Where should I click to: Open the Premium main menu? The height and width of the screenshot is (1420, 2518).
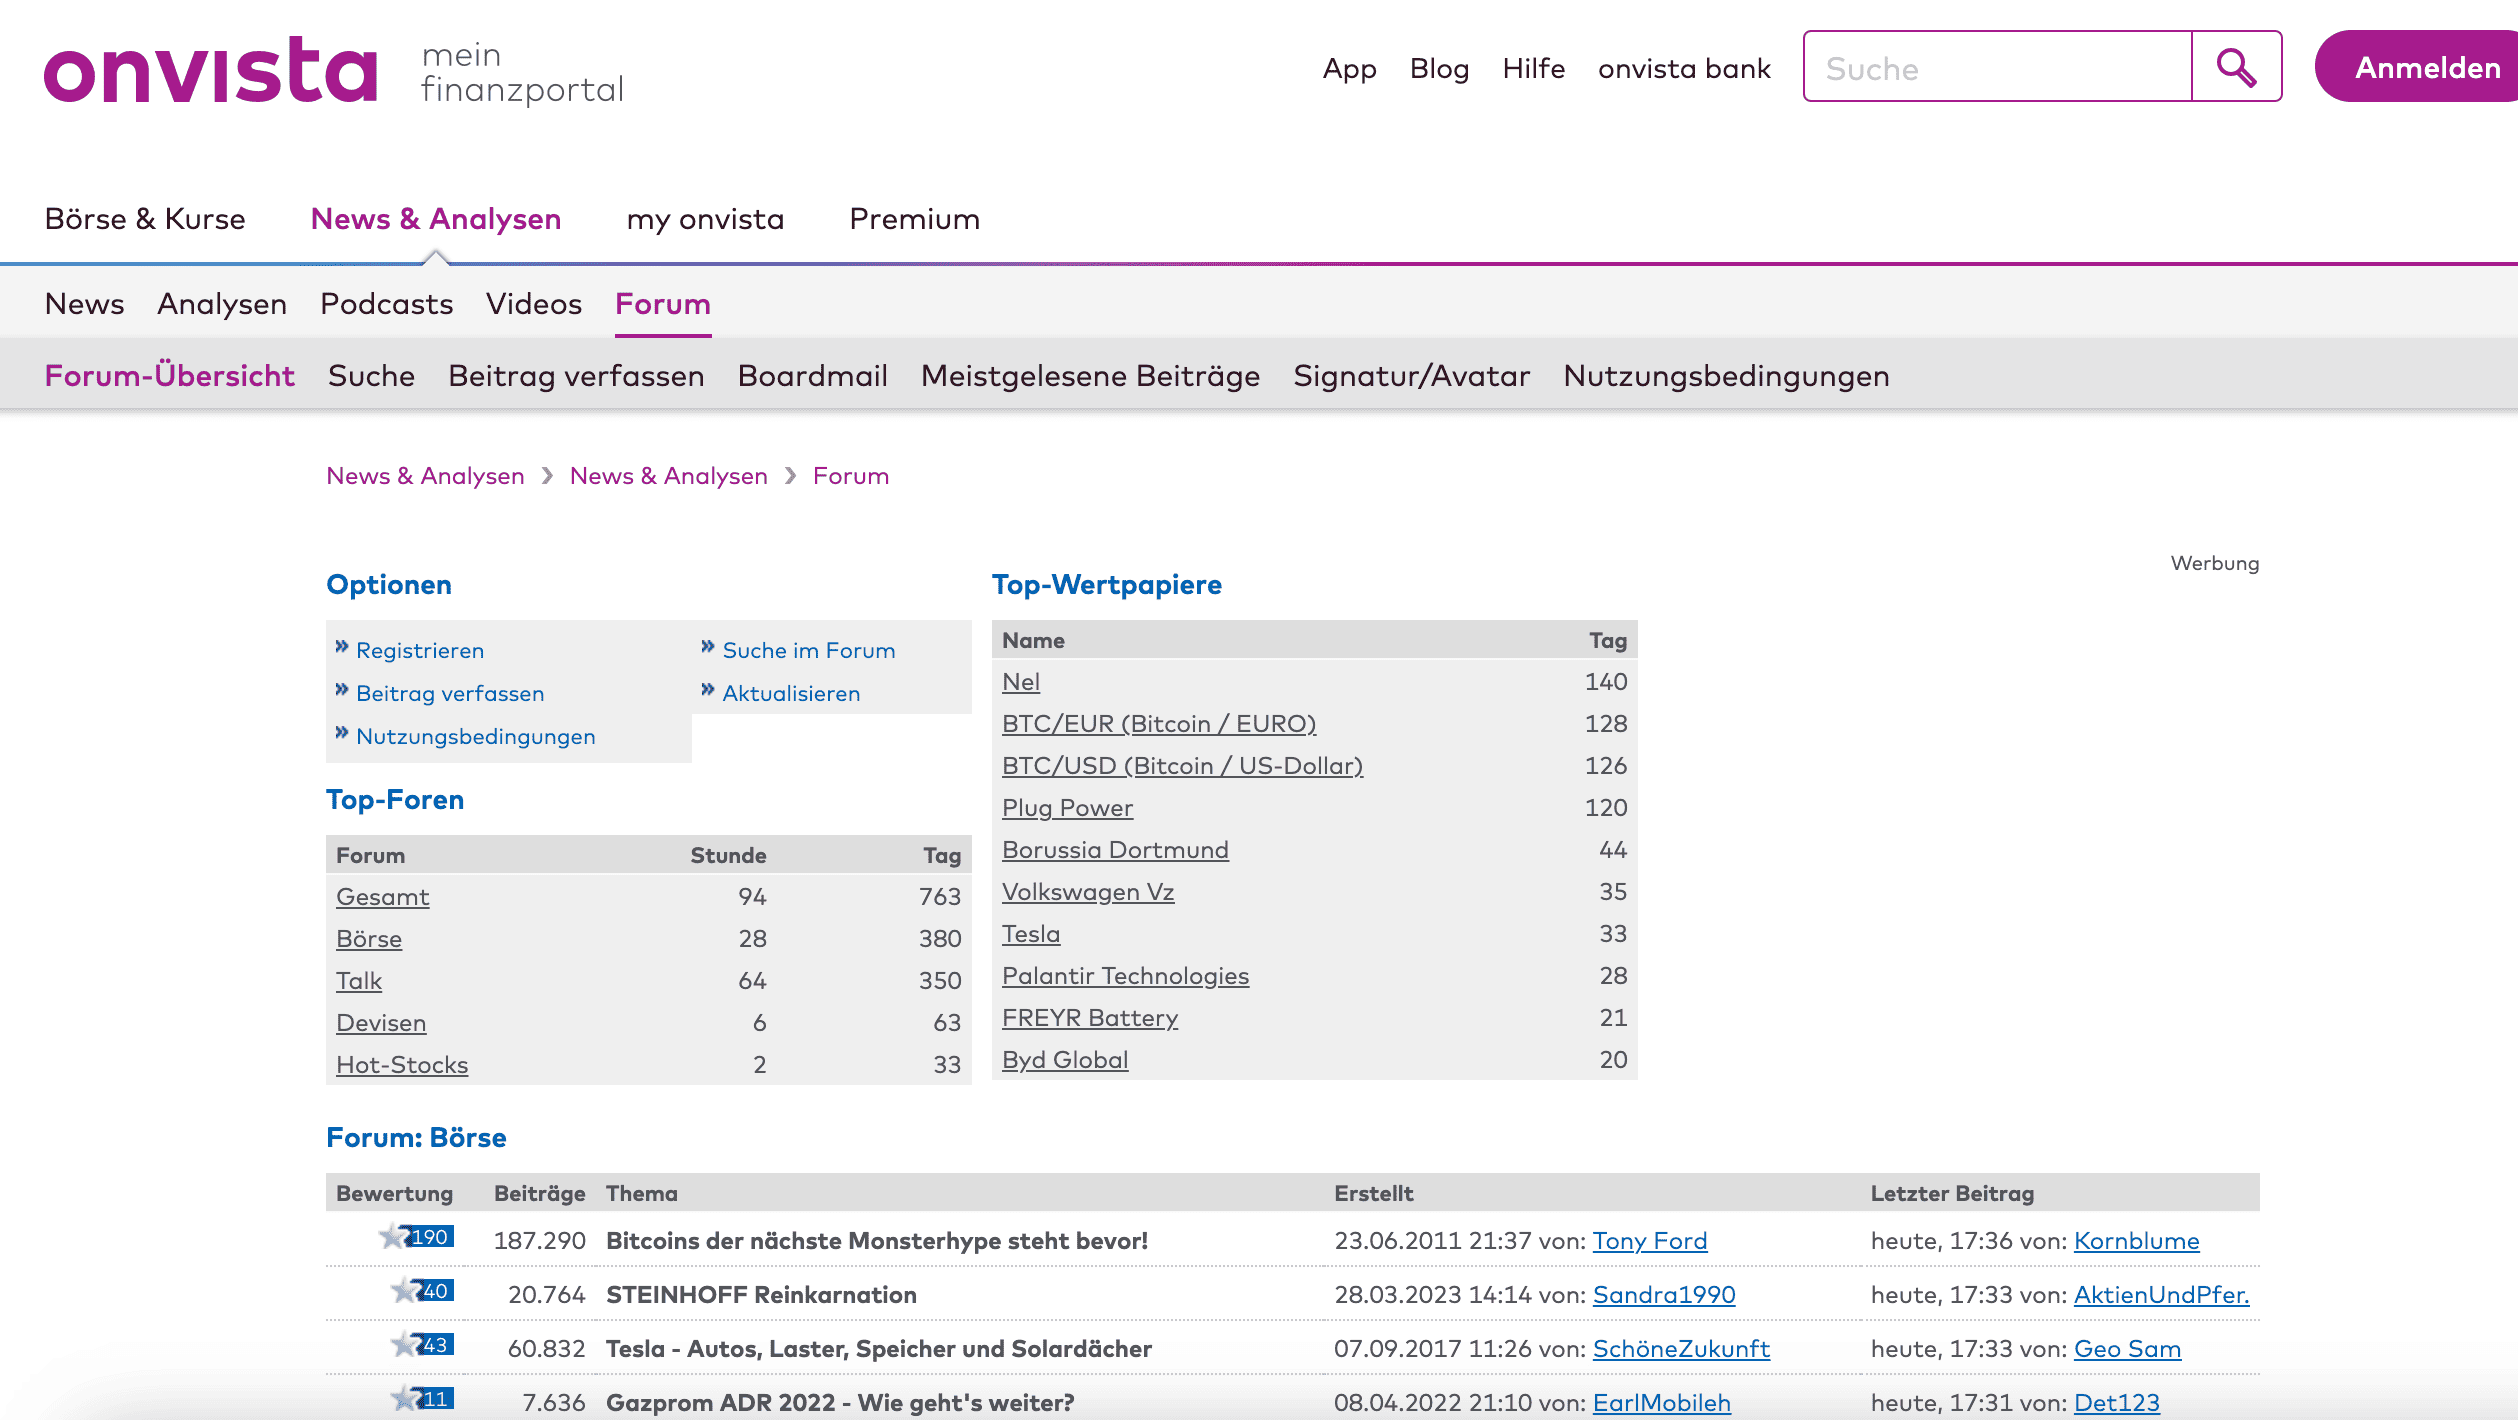(914, 219)
